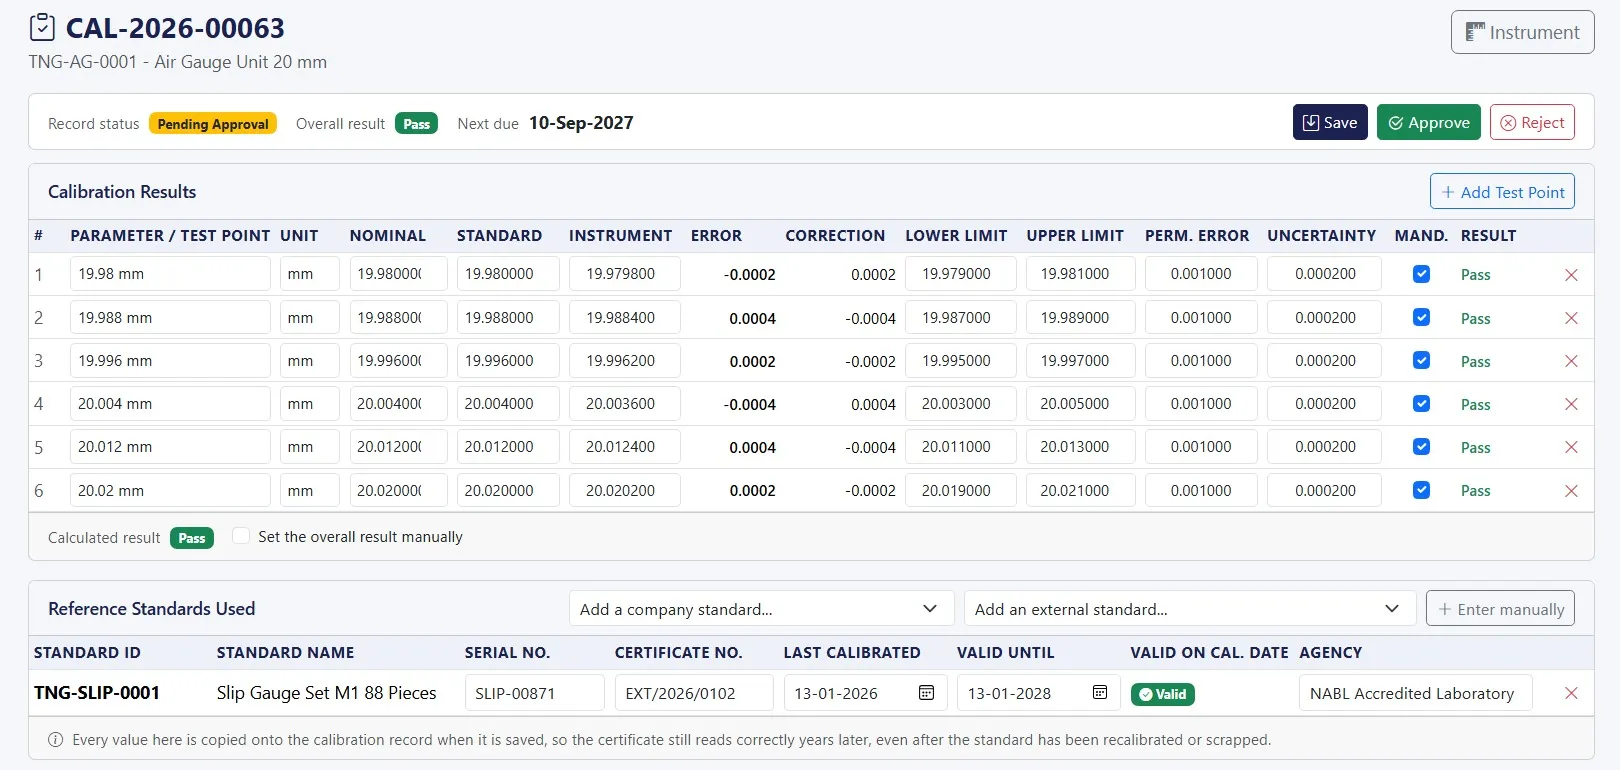The width and height of the screenshot is (1620, 770).
Task: Edit agency field NABL Accredited Laboratory
Action: 1415,693
